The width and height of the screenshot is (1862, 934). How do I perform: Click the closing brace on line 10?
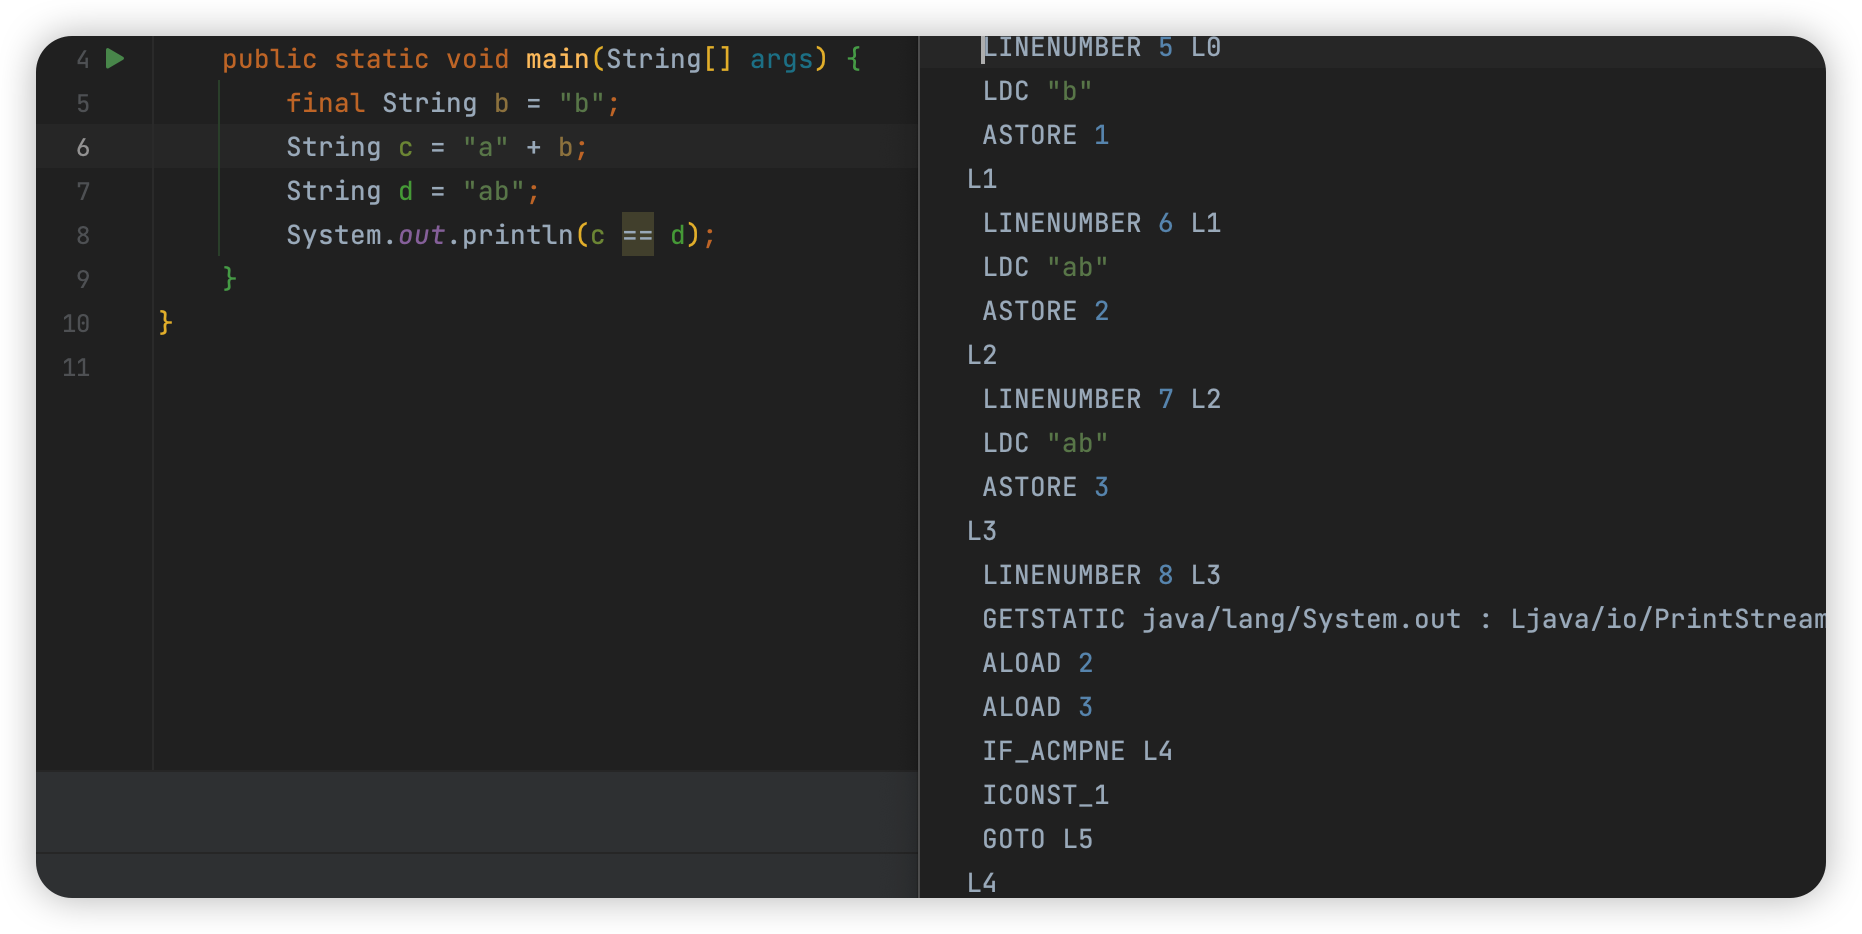165,322
